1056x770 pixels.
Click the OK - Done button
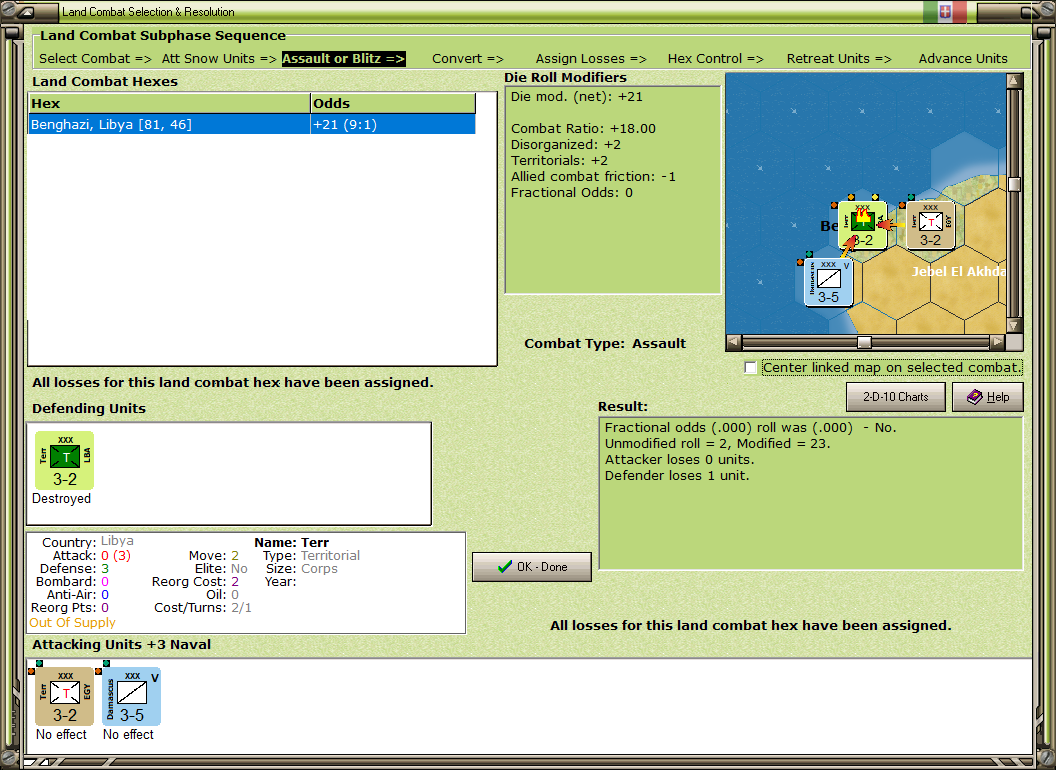[x=532, y=567]
